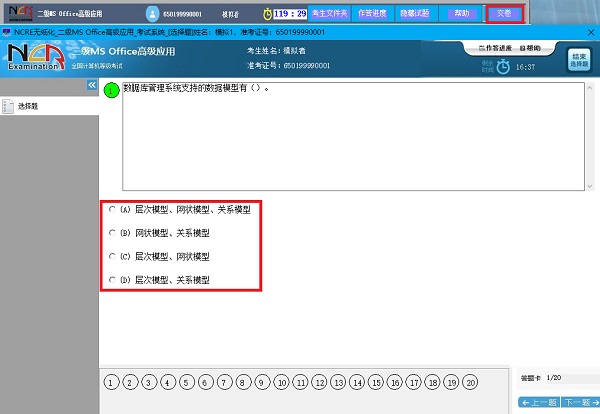Open the 考生文件夹 candidate folder button
600x414 pixels.
coord(329,14)
